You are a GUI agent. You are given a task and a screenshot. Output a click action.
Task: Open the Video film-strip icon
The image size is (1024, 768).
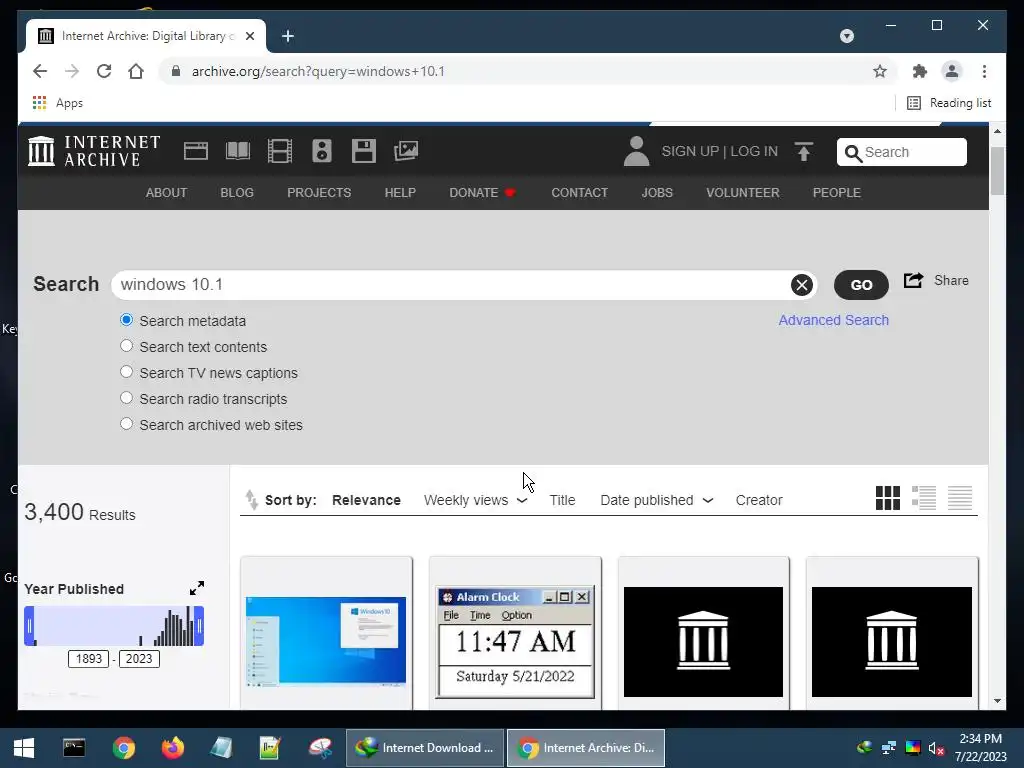(280, 151)
